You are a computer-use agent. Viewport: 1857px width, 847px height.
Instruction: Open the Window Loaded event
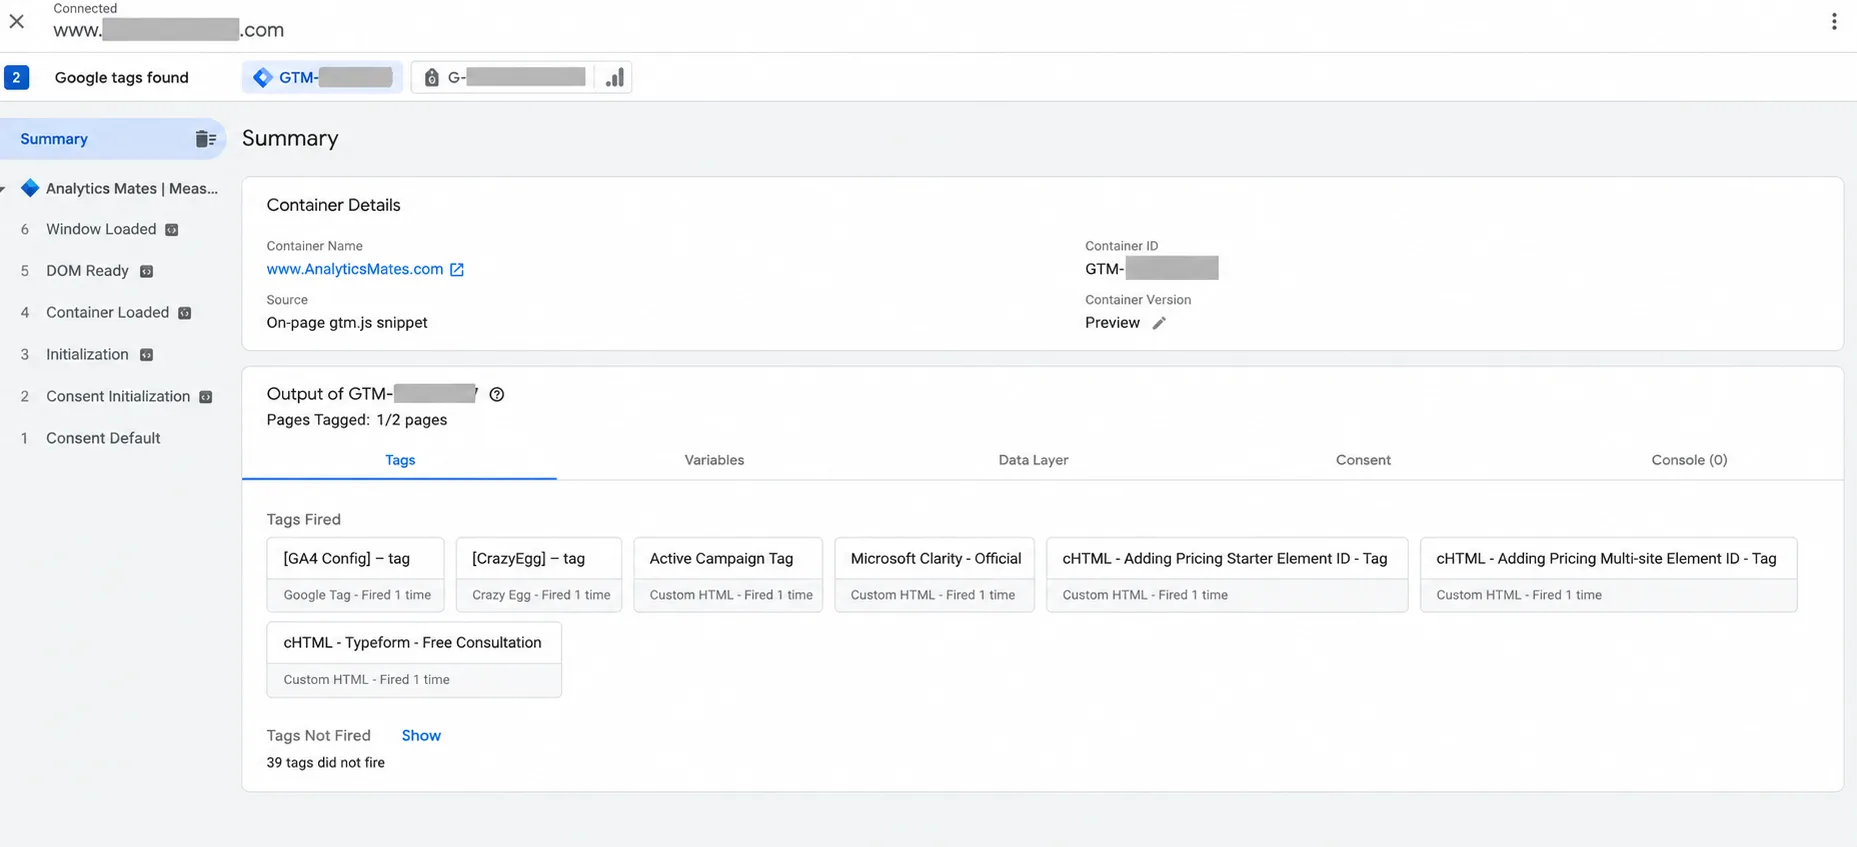101,229
